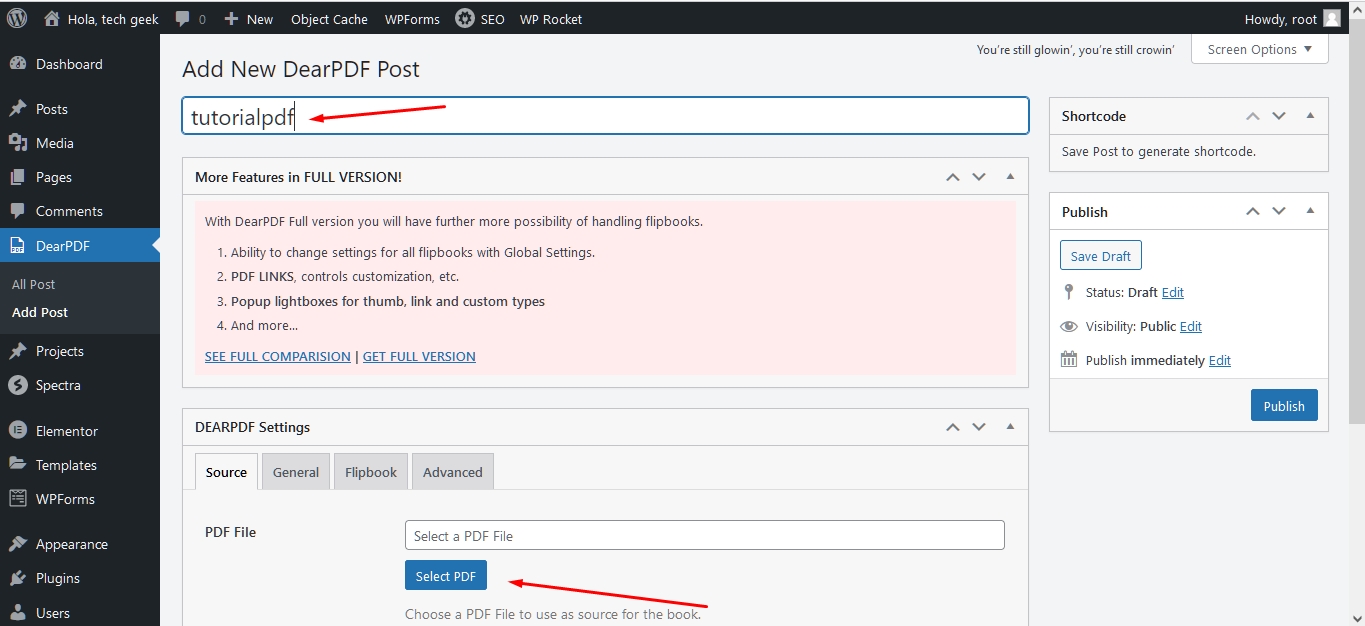Open Projects icon in sidebar
Image resolution: width=1365 pixels, height=626 pixels.
(x=17, y=351)
